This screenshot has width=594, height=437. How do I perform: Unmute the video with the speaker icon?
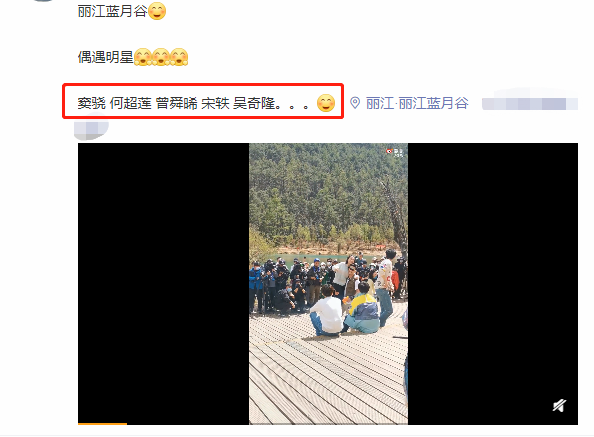559,406
